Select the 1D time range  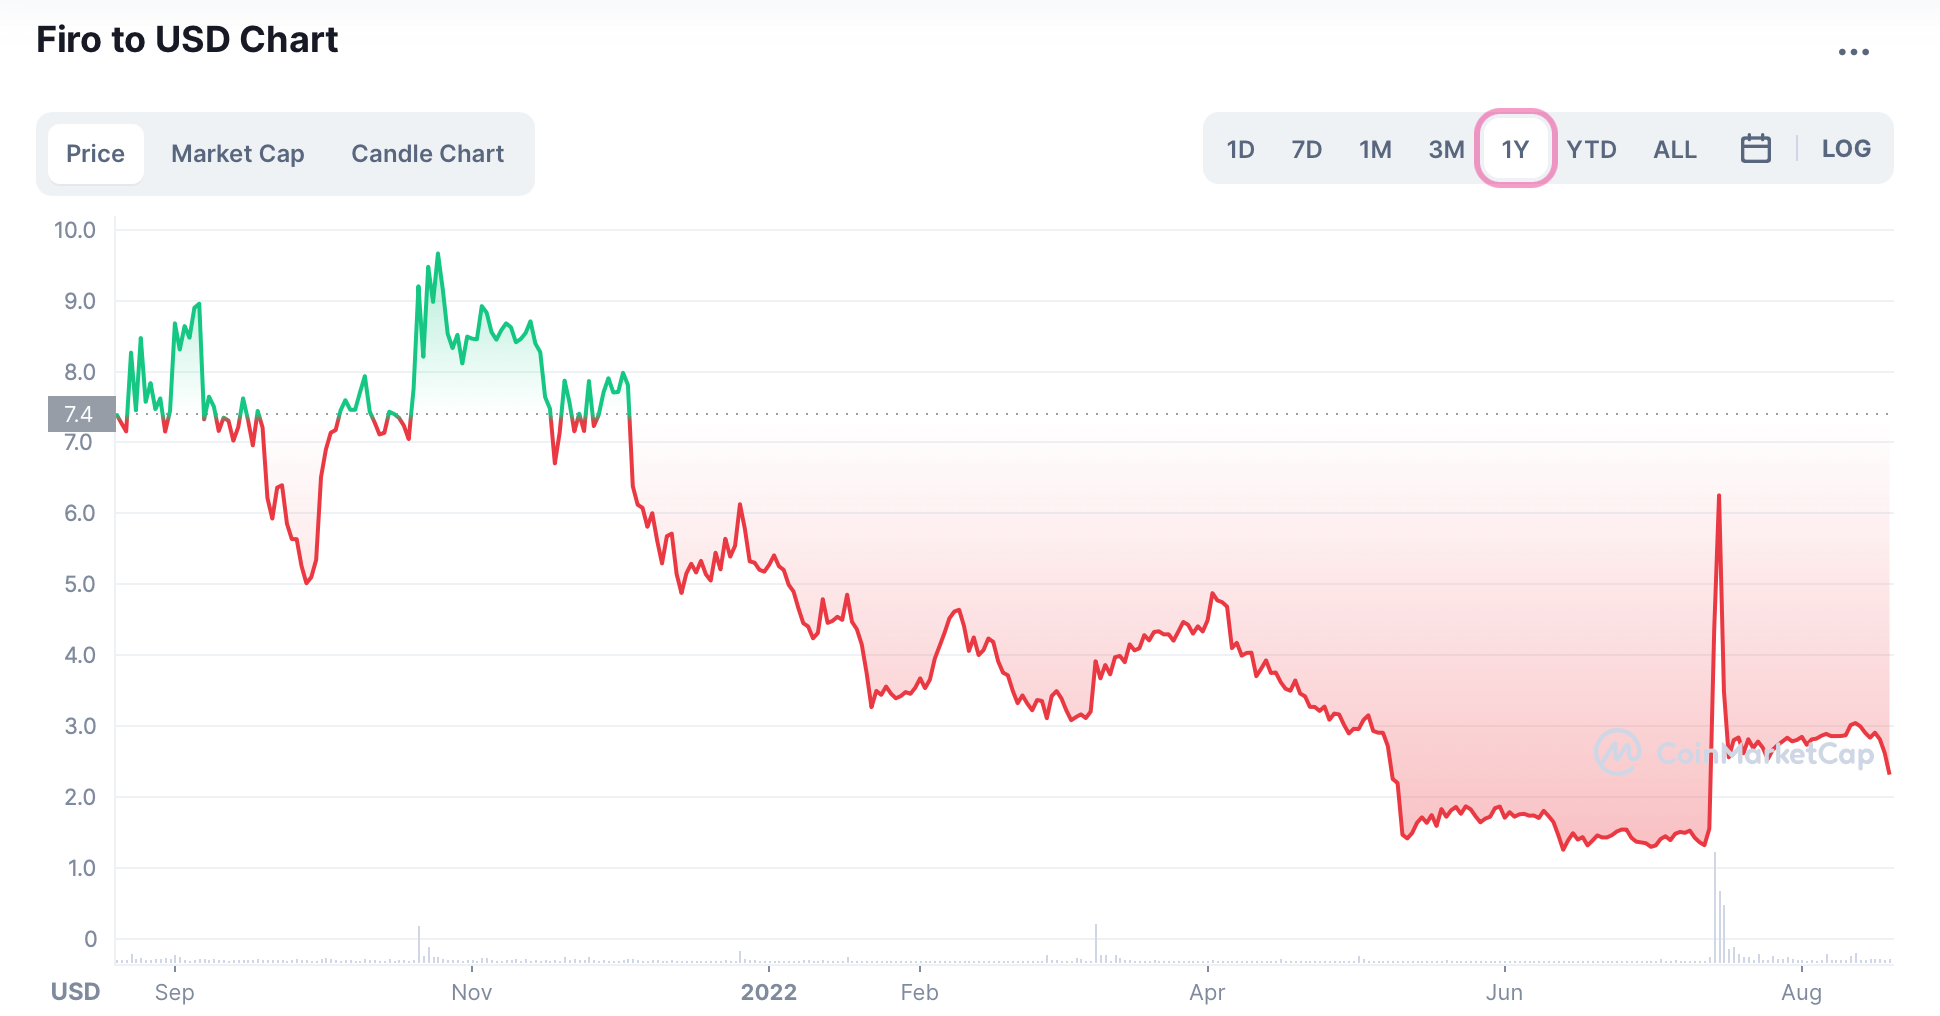pyautogui.click(x=1240, y=150)
